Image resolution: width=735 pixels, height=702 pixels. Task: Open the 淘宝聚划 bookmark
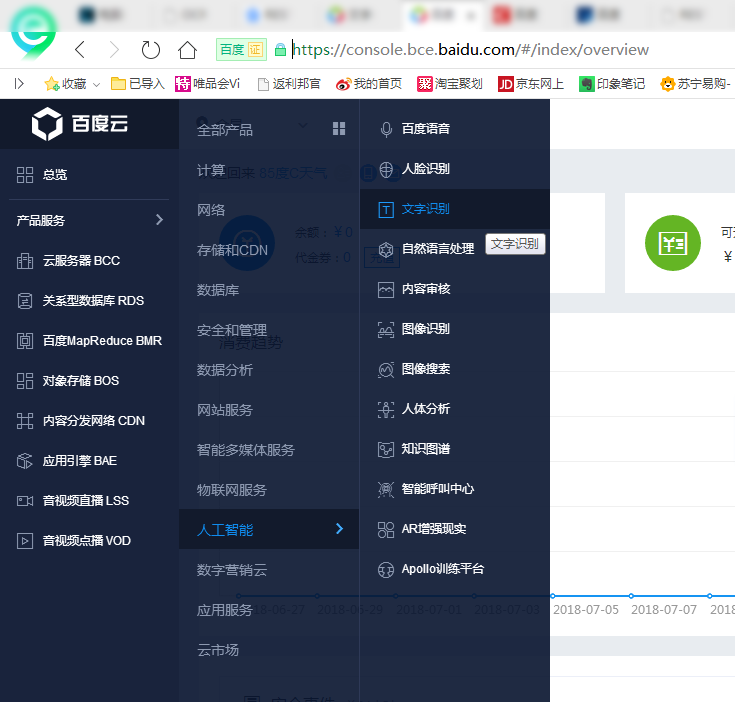click(x=450, y=84)
